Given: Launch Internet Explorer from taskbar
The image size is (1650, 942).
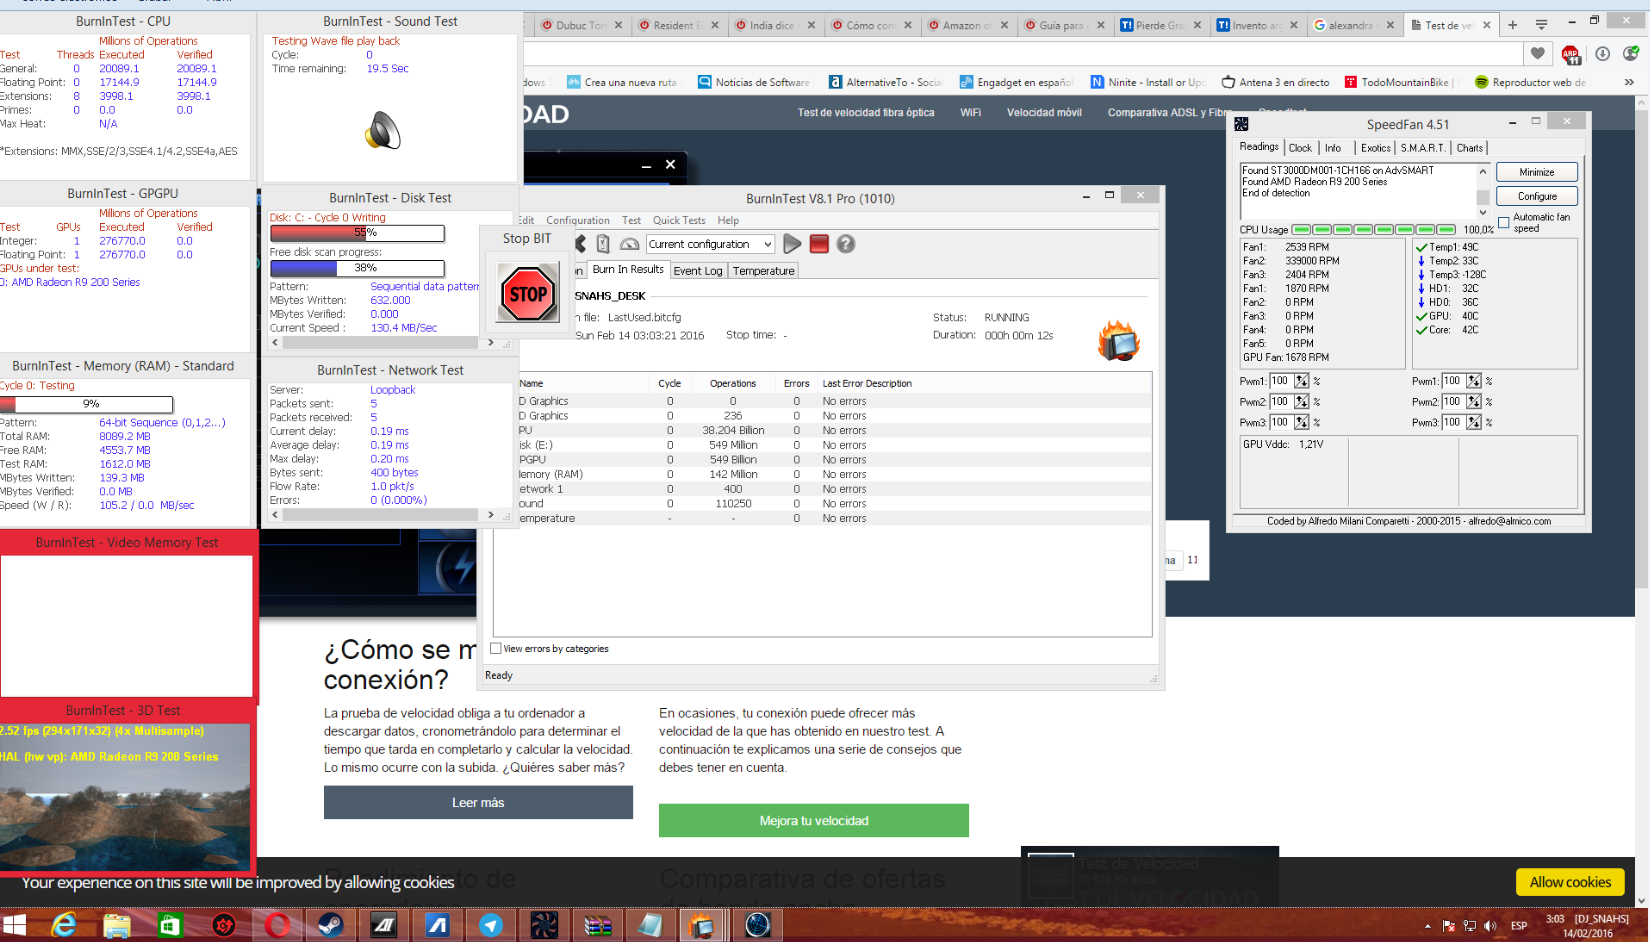Looking at the screenshot, I should pos(64,925).
